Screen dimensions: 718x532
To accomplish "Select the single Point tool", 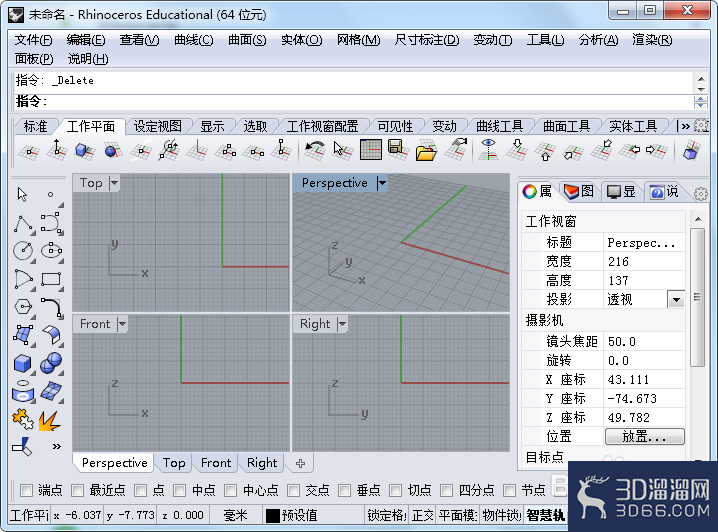I will [50, 195].
